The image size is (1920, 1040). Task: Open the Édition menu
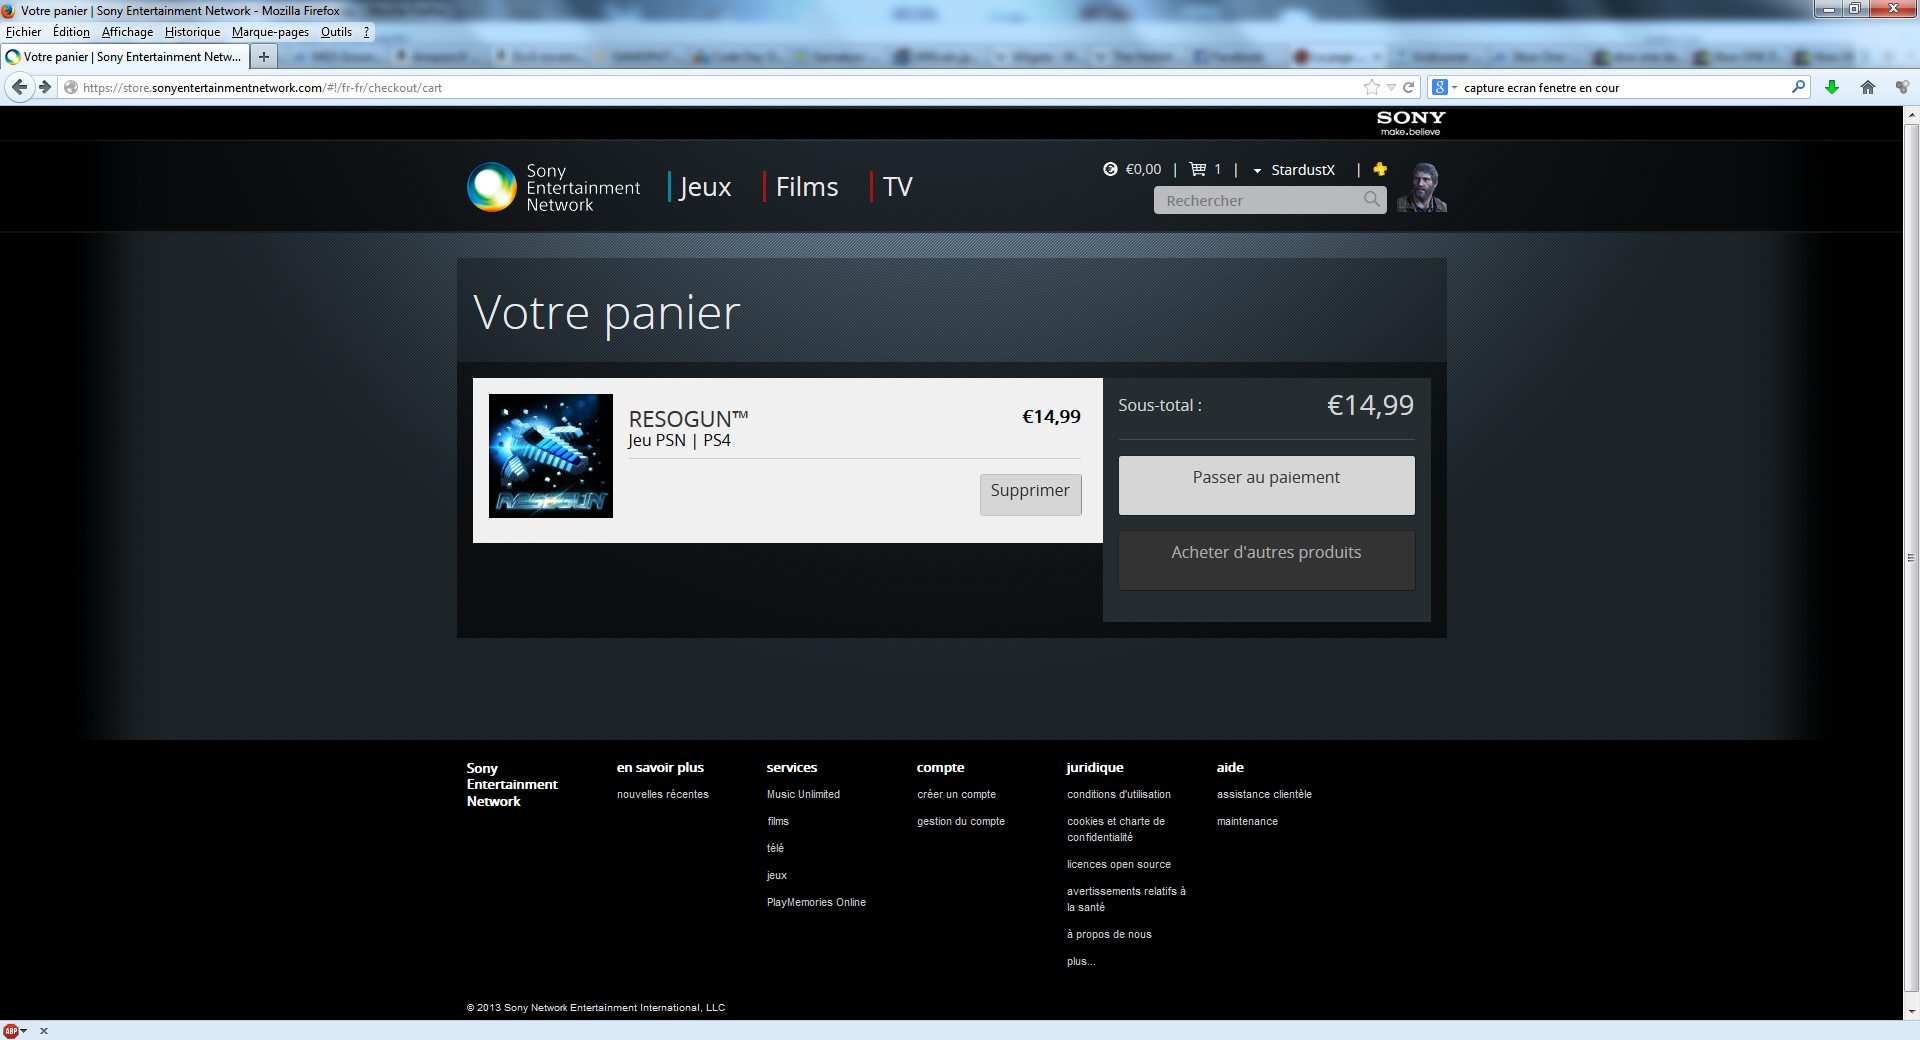[x=71, y=32]
